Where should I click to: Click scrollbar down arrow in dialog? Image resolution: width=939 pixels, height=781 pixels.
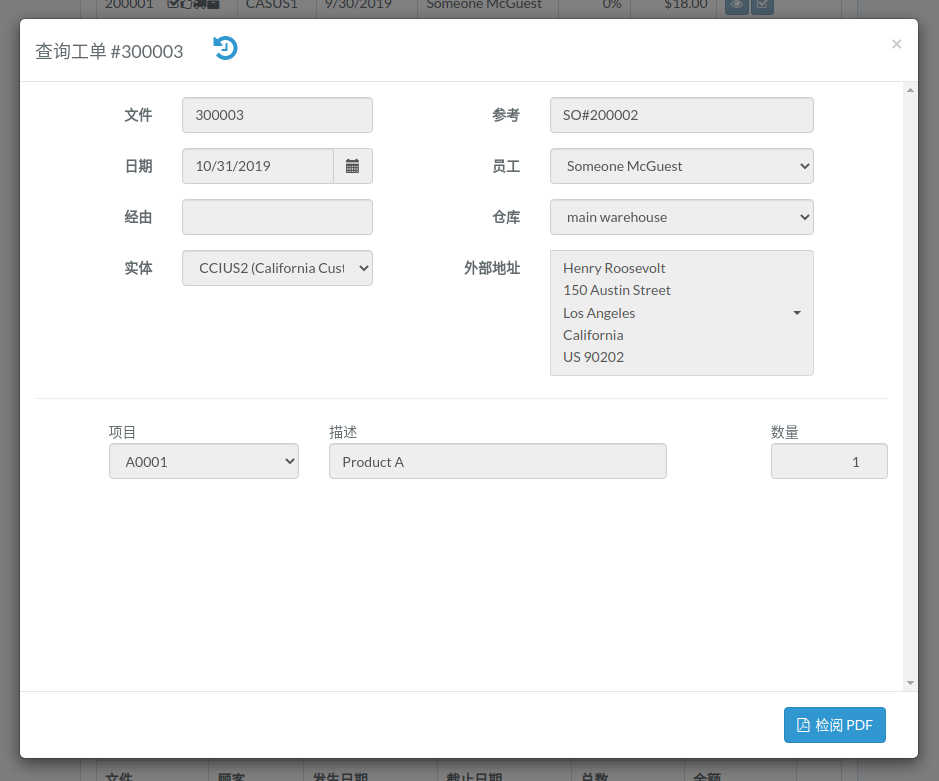point(910,683)
